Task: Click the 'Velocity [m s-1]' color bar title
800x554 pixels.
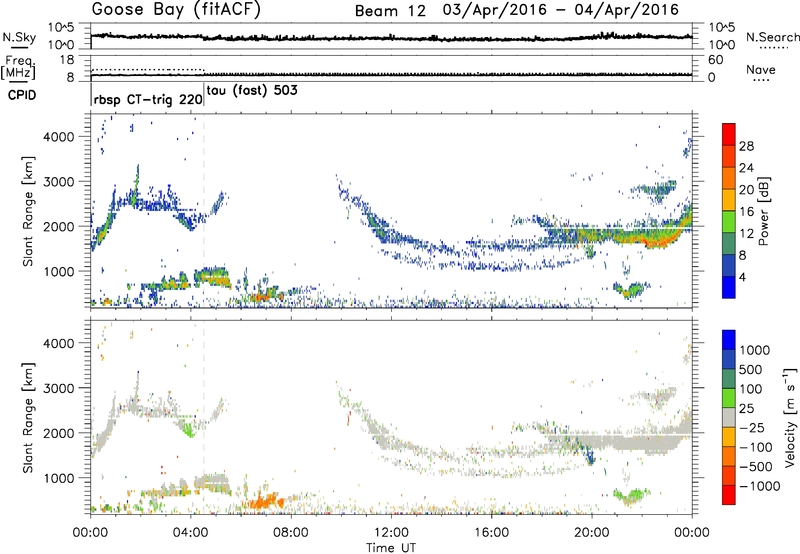Action: [x=790, y=417]
